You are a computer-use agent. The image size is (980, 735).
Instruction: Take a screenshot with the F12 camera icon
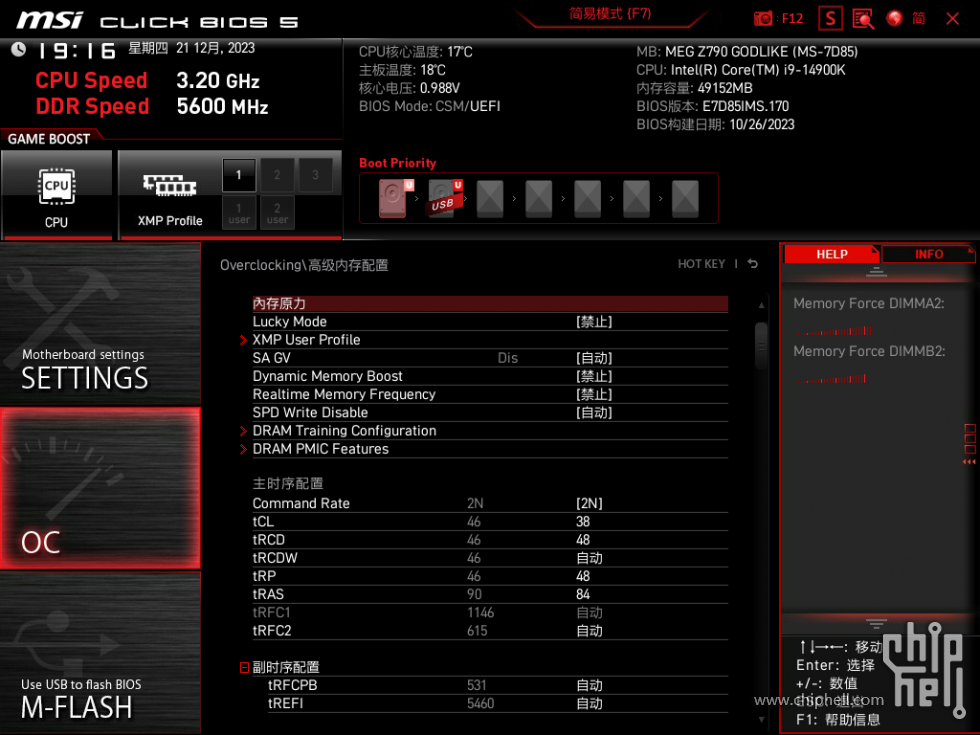762,18
